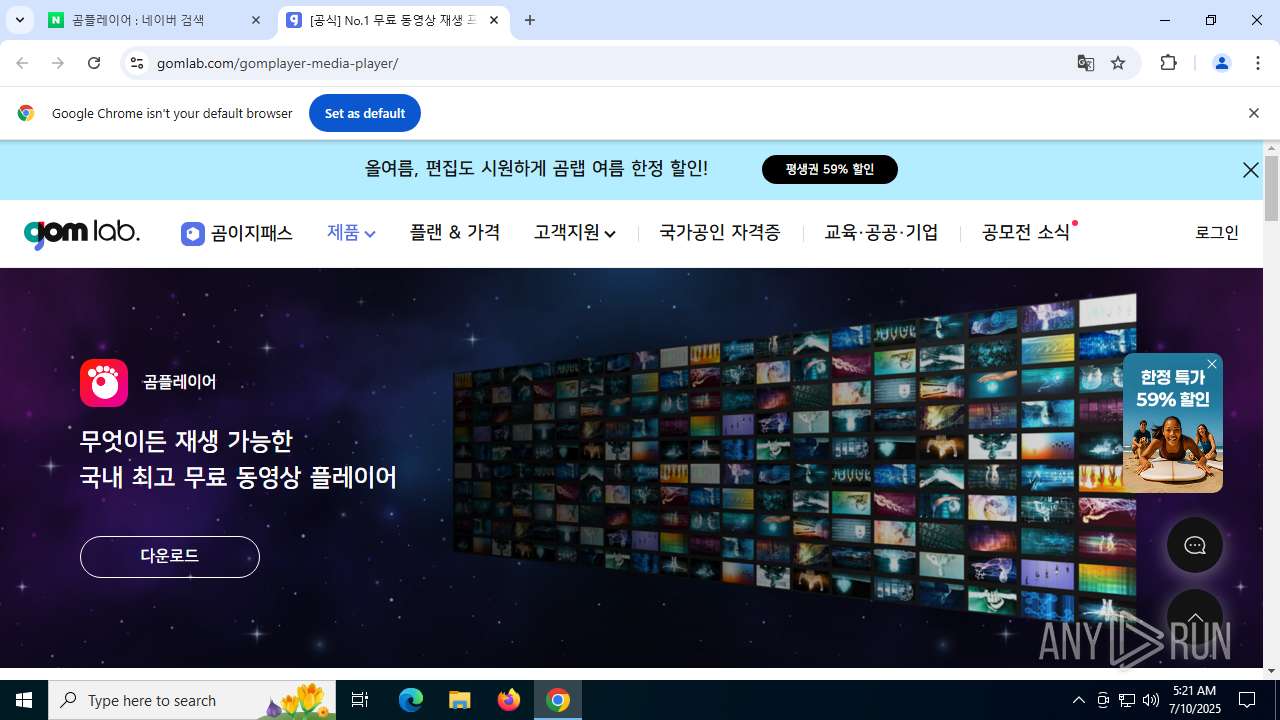
Task: Close the 한정 특가 floating ad
Action: pos(1212,364)
